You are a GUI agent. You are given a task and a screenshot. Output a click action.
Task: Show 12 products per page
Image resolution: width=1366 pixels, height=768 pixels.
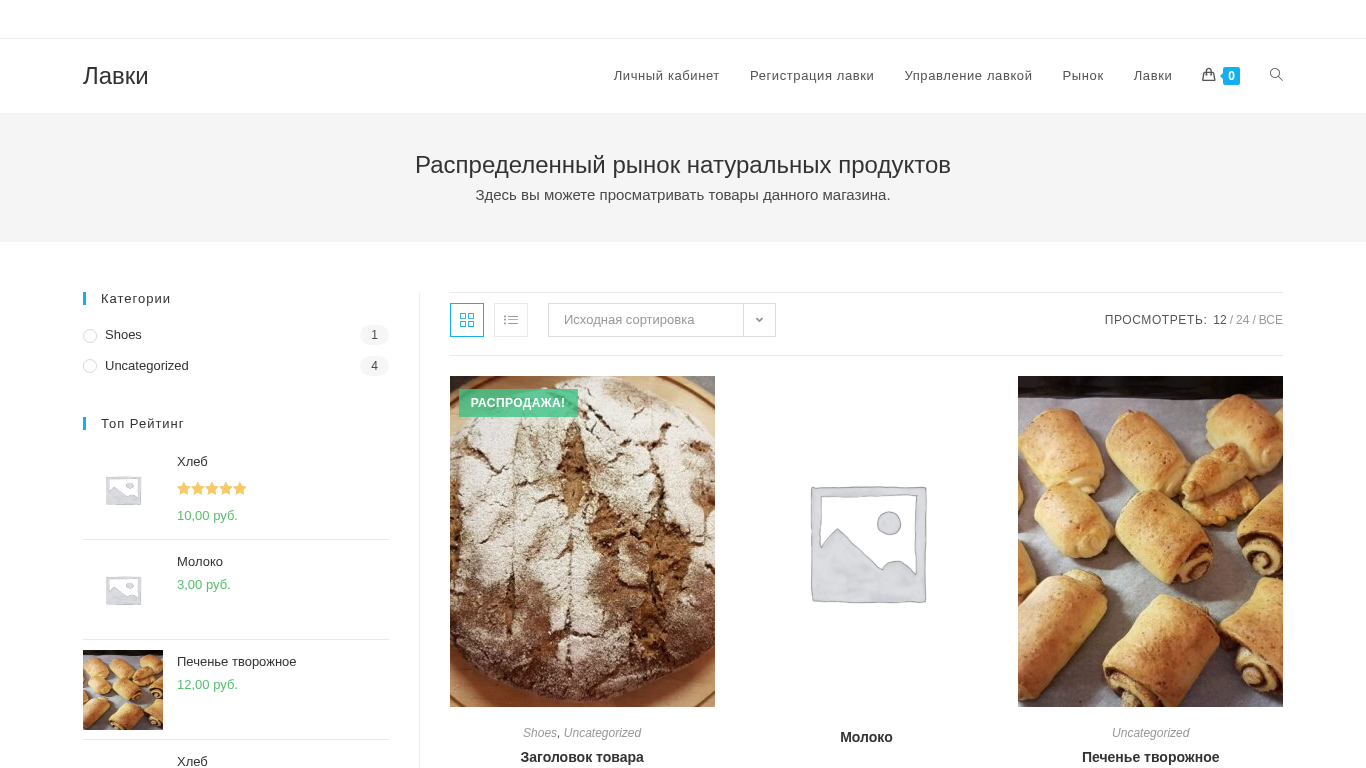click(x=1220, y=320)
